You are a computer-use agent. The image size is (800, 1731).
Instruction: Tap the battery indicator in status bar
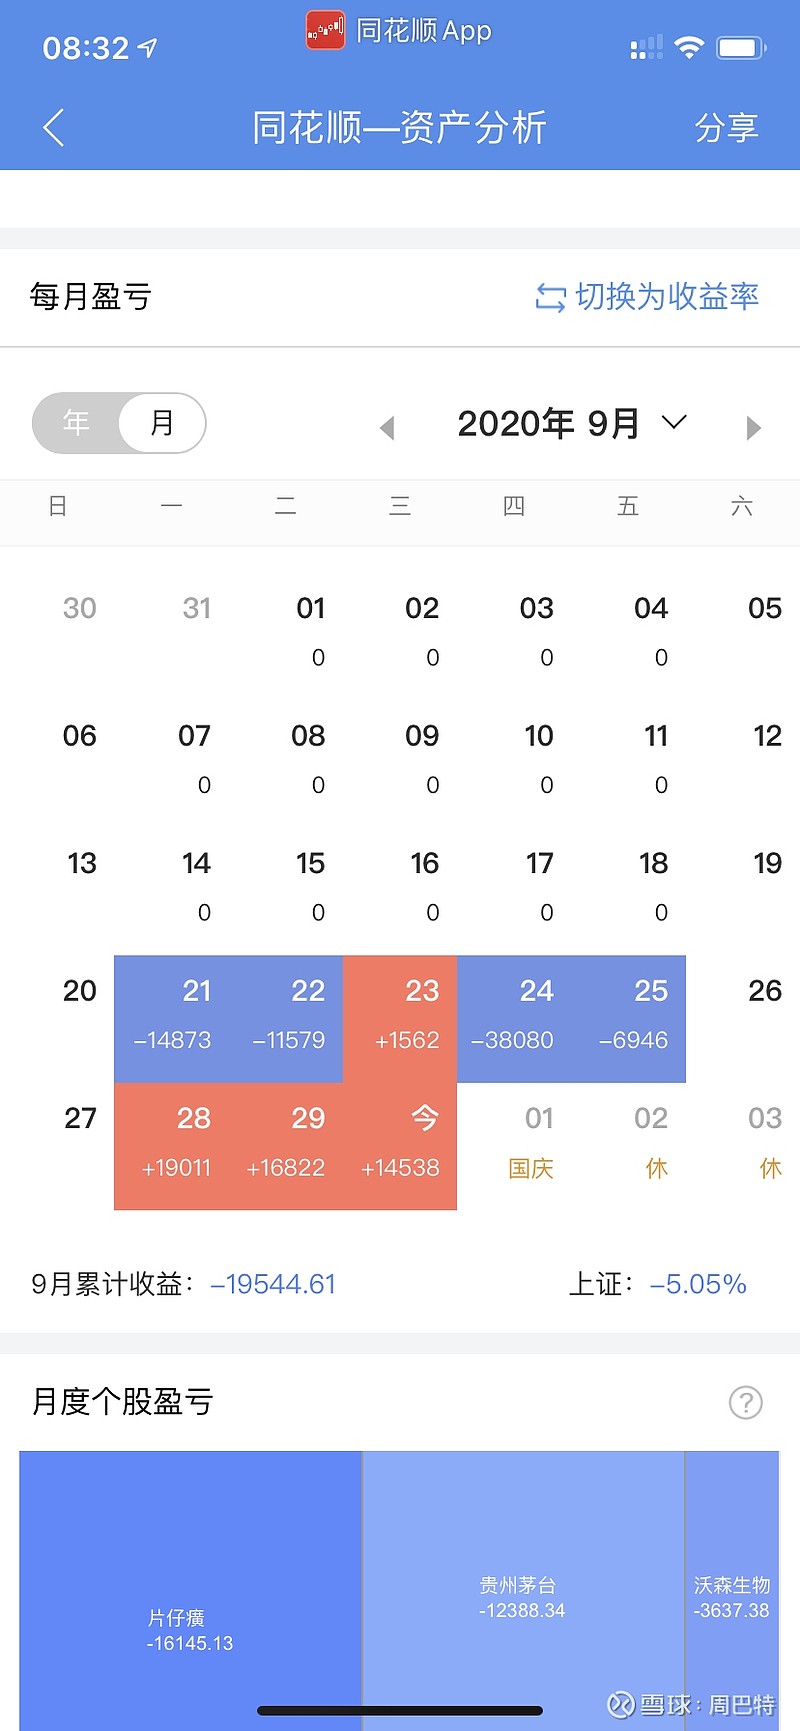tap(741, 47)
